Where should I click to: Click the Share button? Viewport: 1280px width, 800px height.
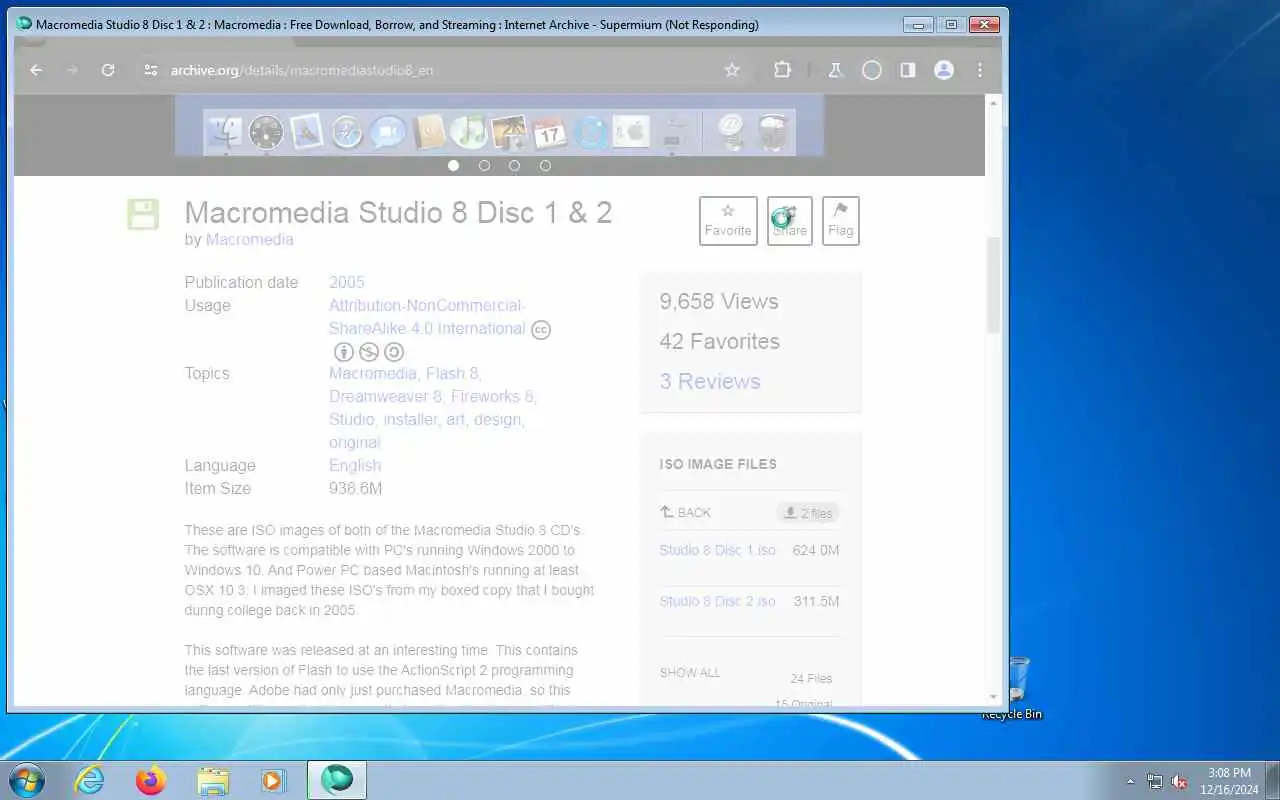tap(790, 221)
